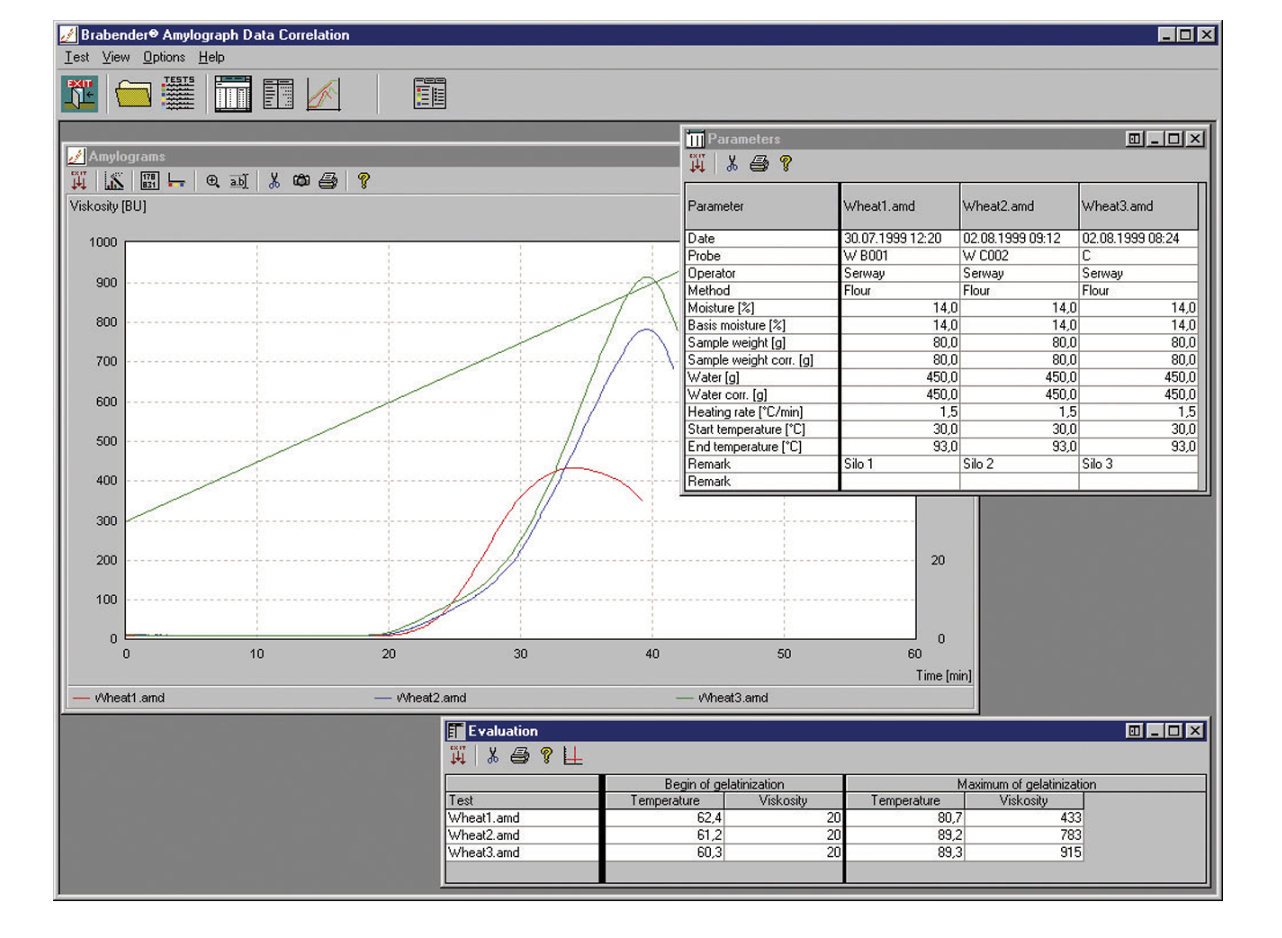Viewport: 1282px width, 938px height.
Task: Click the curve scaling icon in Amylograms toolbar
Action: [114, 181]
